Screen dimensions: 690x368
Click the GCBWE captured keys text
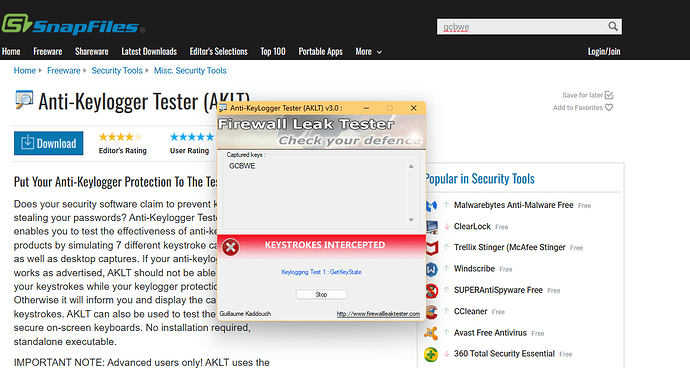coord(242,166)
